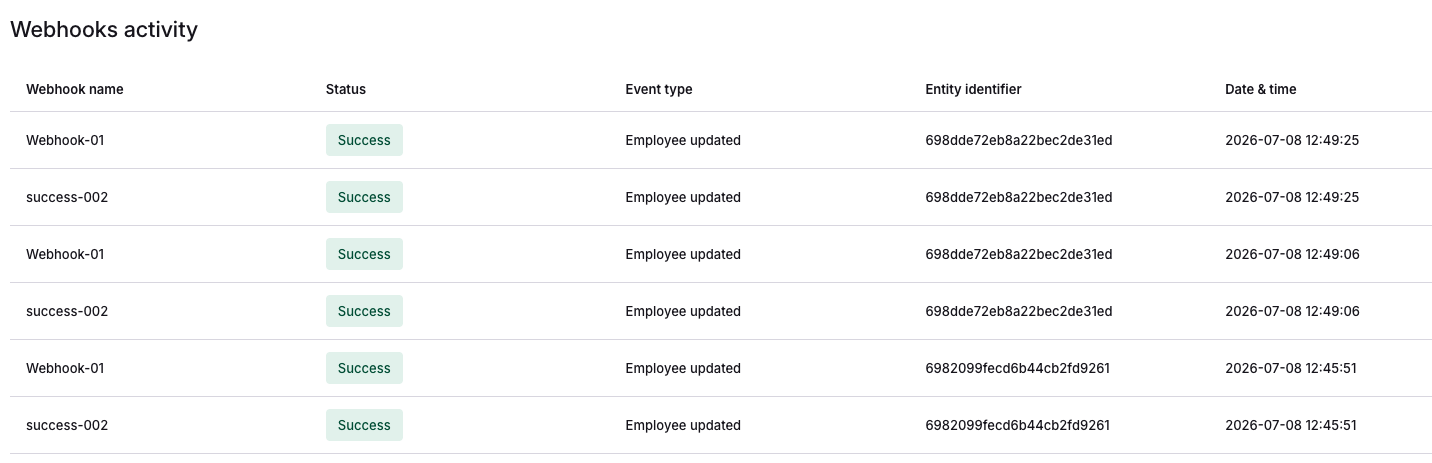Screen dimensions: 1432x463
Task: Click the 12:45:51 timestamp of success-002
Action: [x=1291, y=425]
